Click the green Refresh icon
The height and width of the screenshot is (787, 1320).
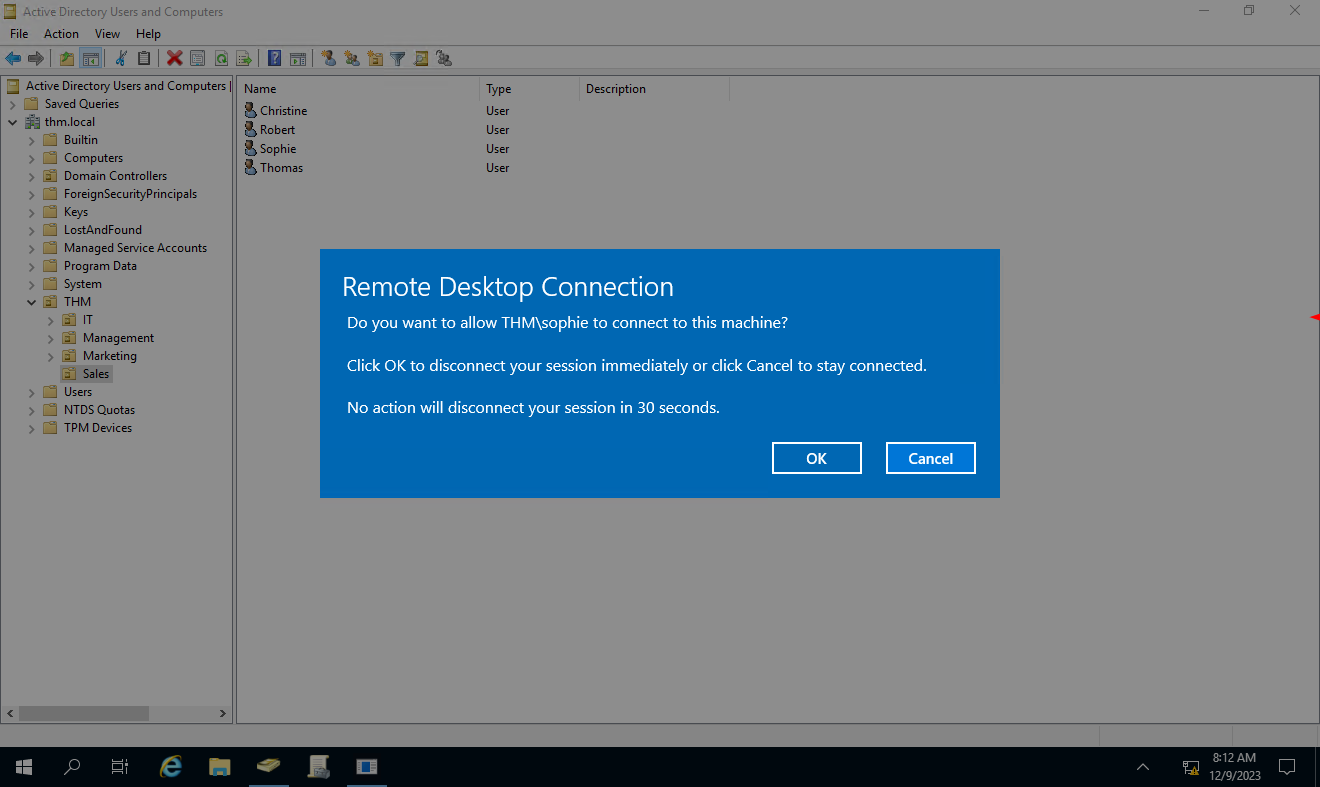(220, 59)
